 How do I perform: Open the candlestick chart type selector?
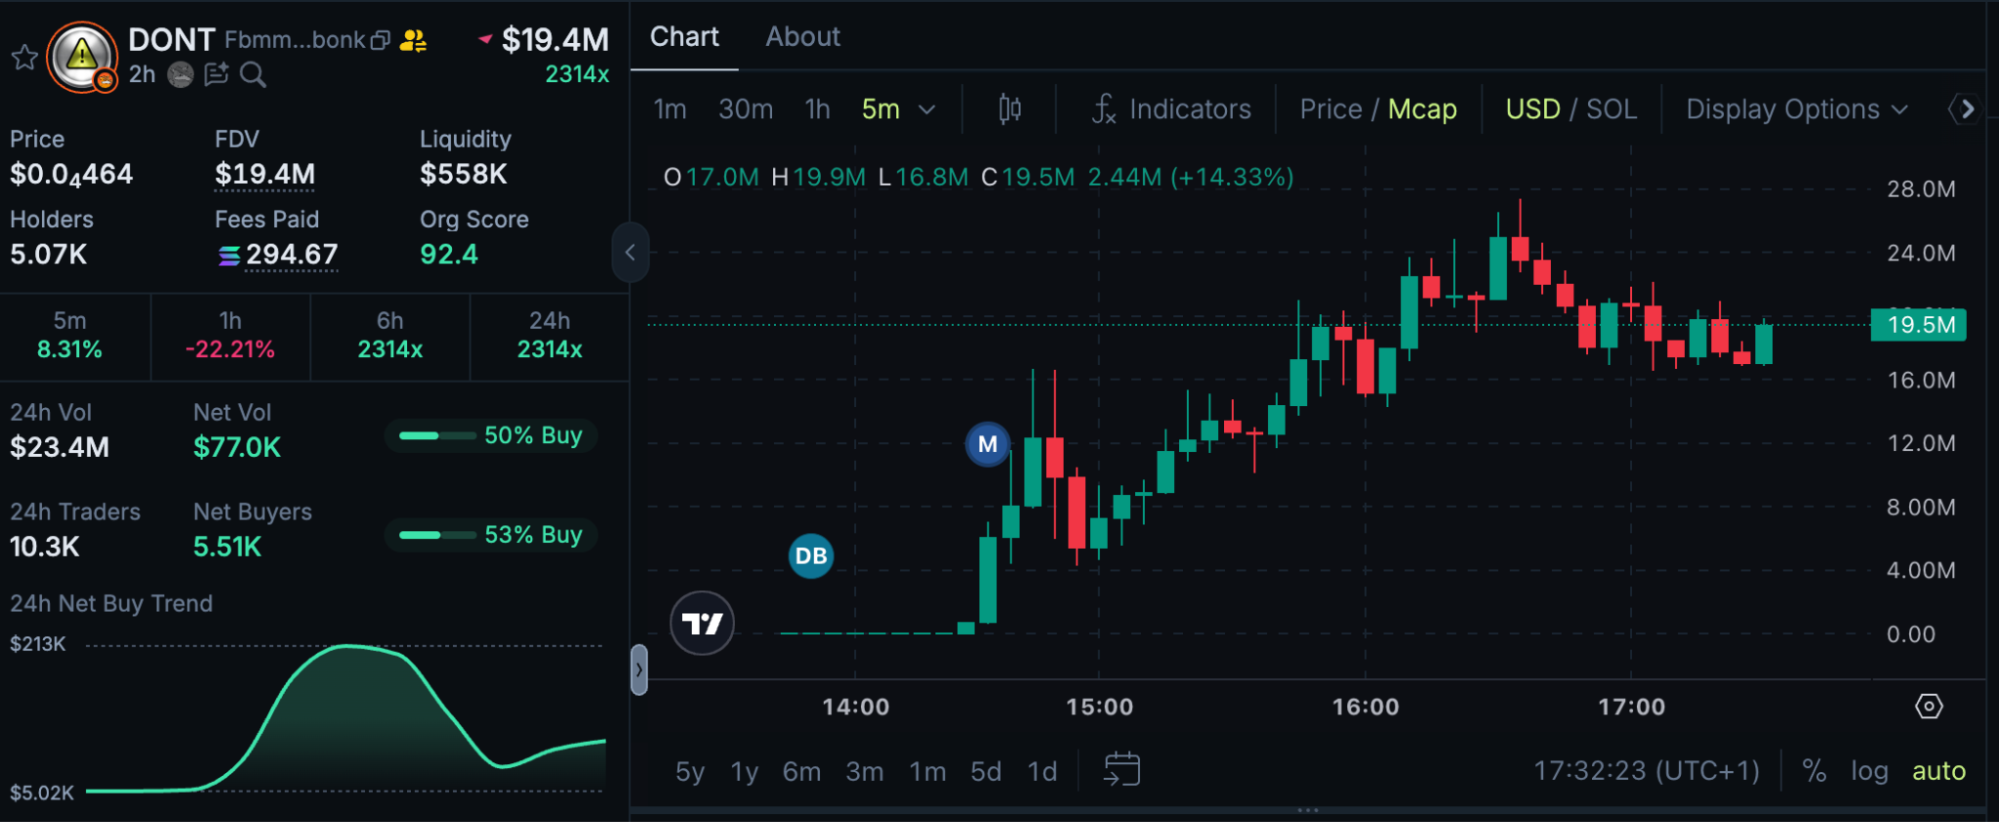click(1009, 109)
